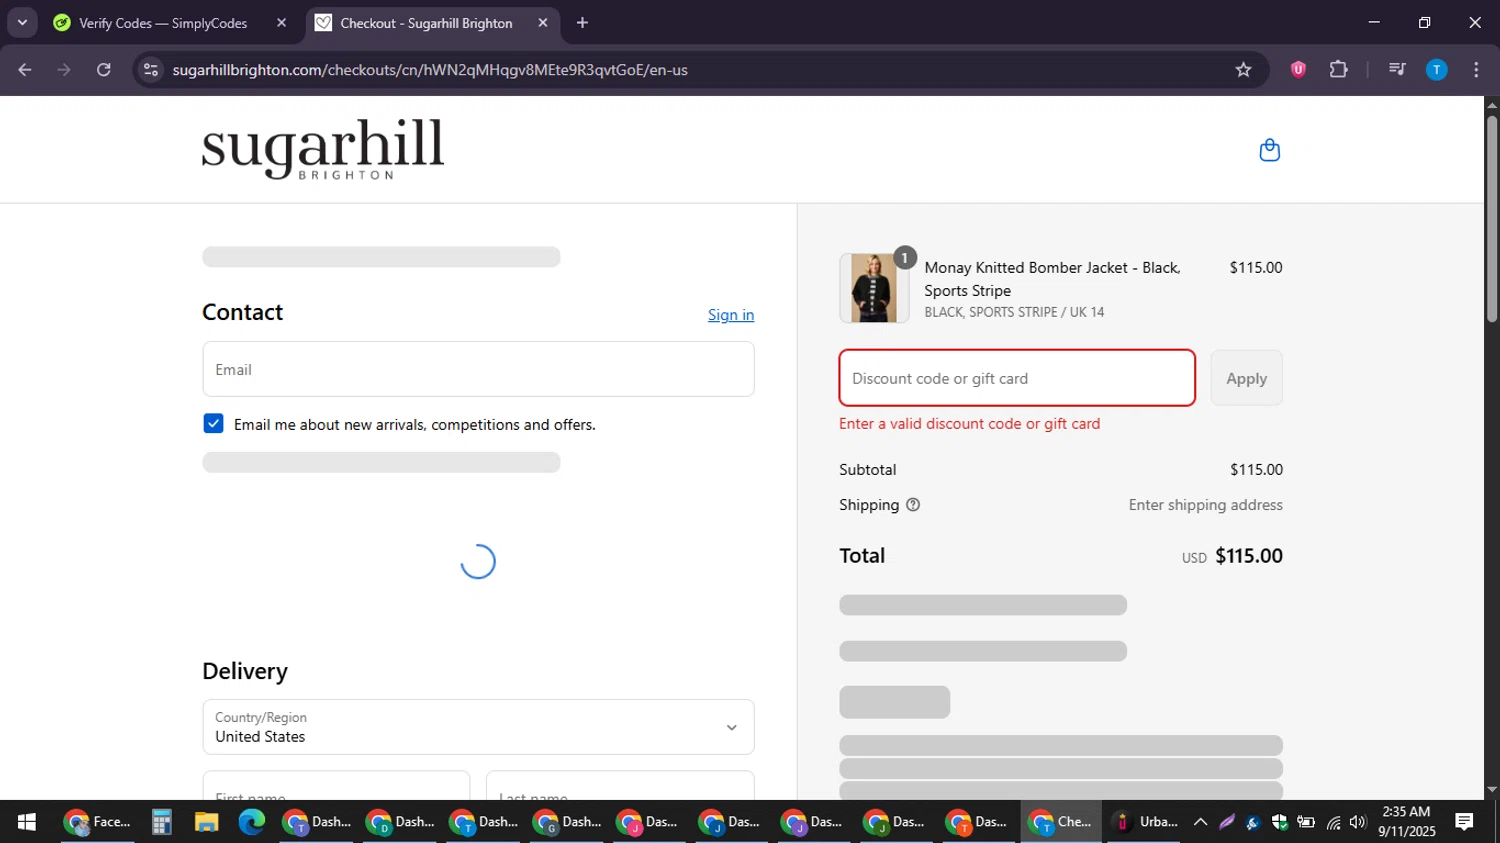The image size is (1500, 843).
Task: Show hidden system tray icons
Action: (1200, 822)
